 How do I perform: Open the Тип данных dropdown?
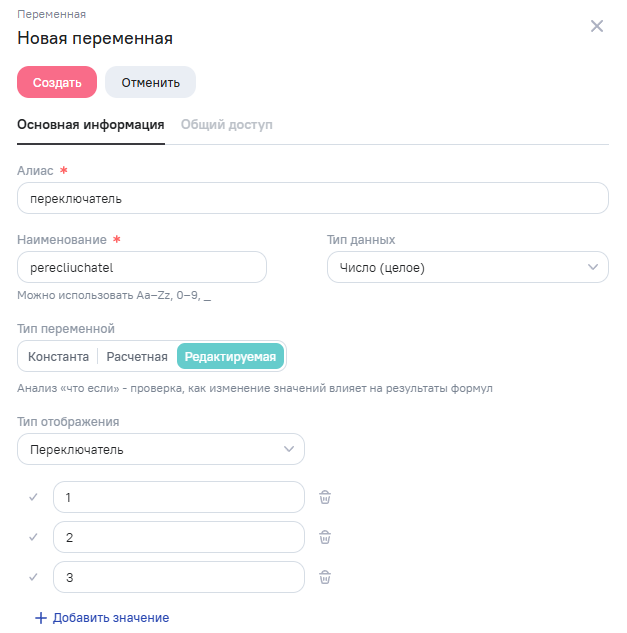pos(467,267)
